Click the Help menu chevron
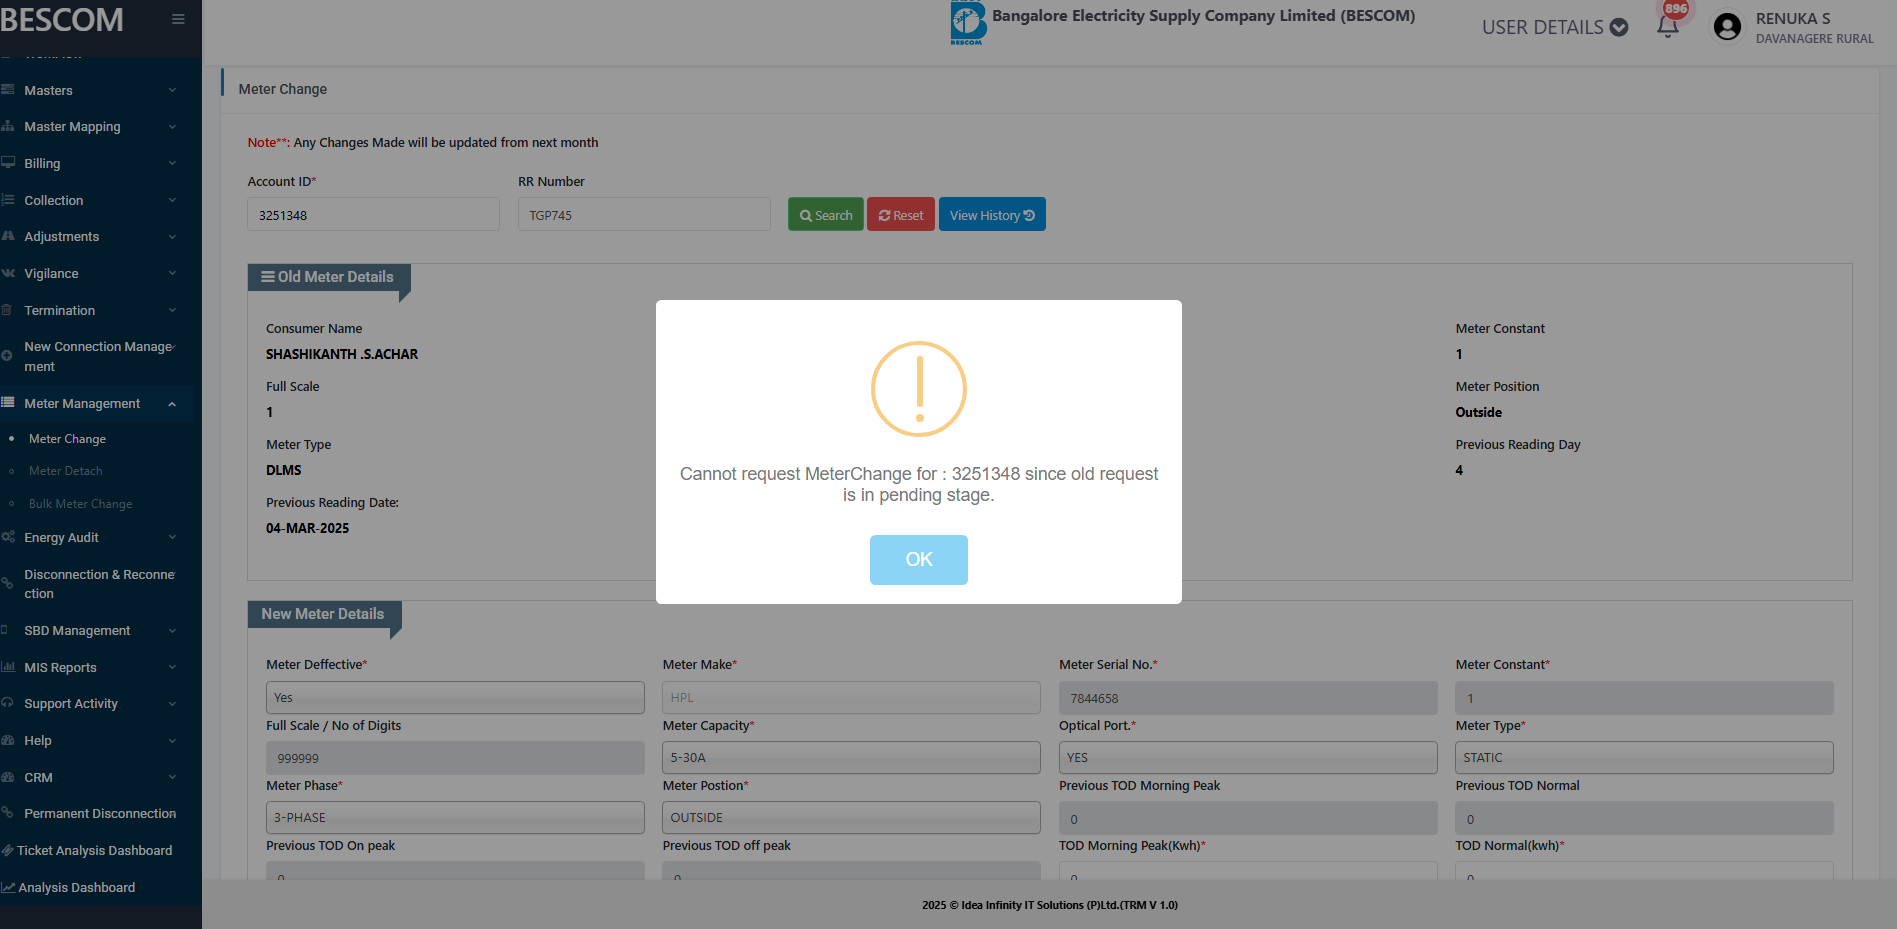The height and width of the screenshot is (929, 1897). (x=172, y=741)
